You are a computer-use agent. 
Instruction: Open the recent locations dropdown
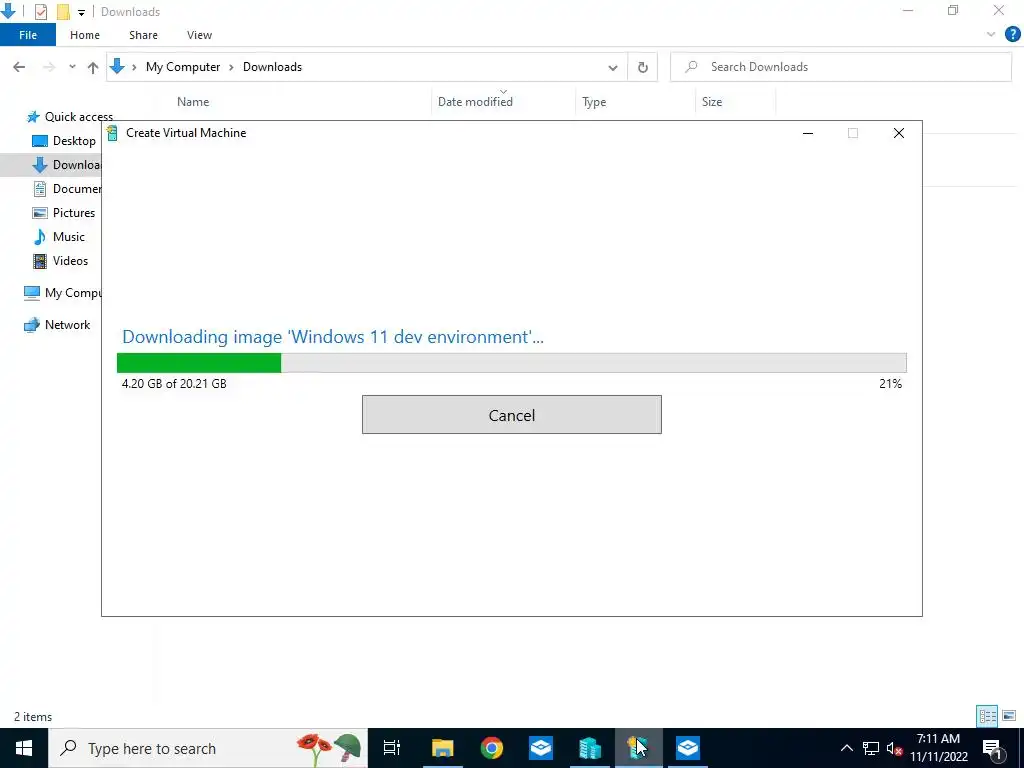pyautogui.click(x=72, y=67)
